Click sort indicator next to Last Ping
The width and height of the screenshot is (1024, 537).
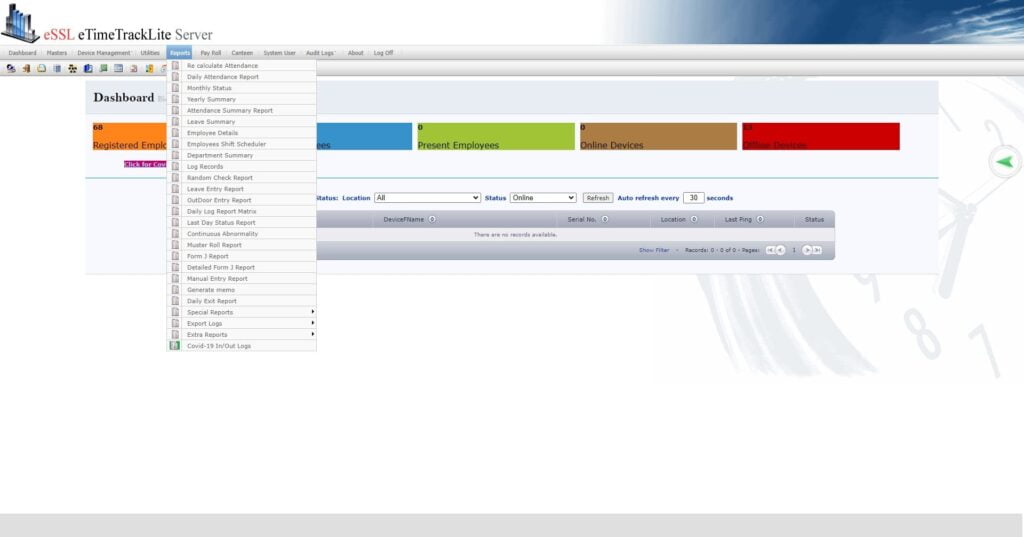pos(760,220)
